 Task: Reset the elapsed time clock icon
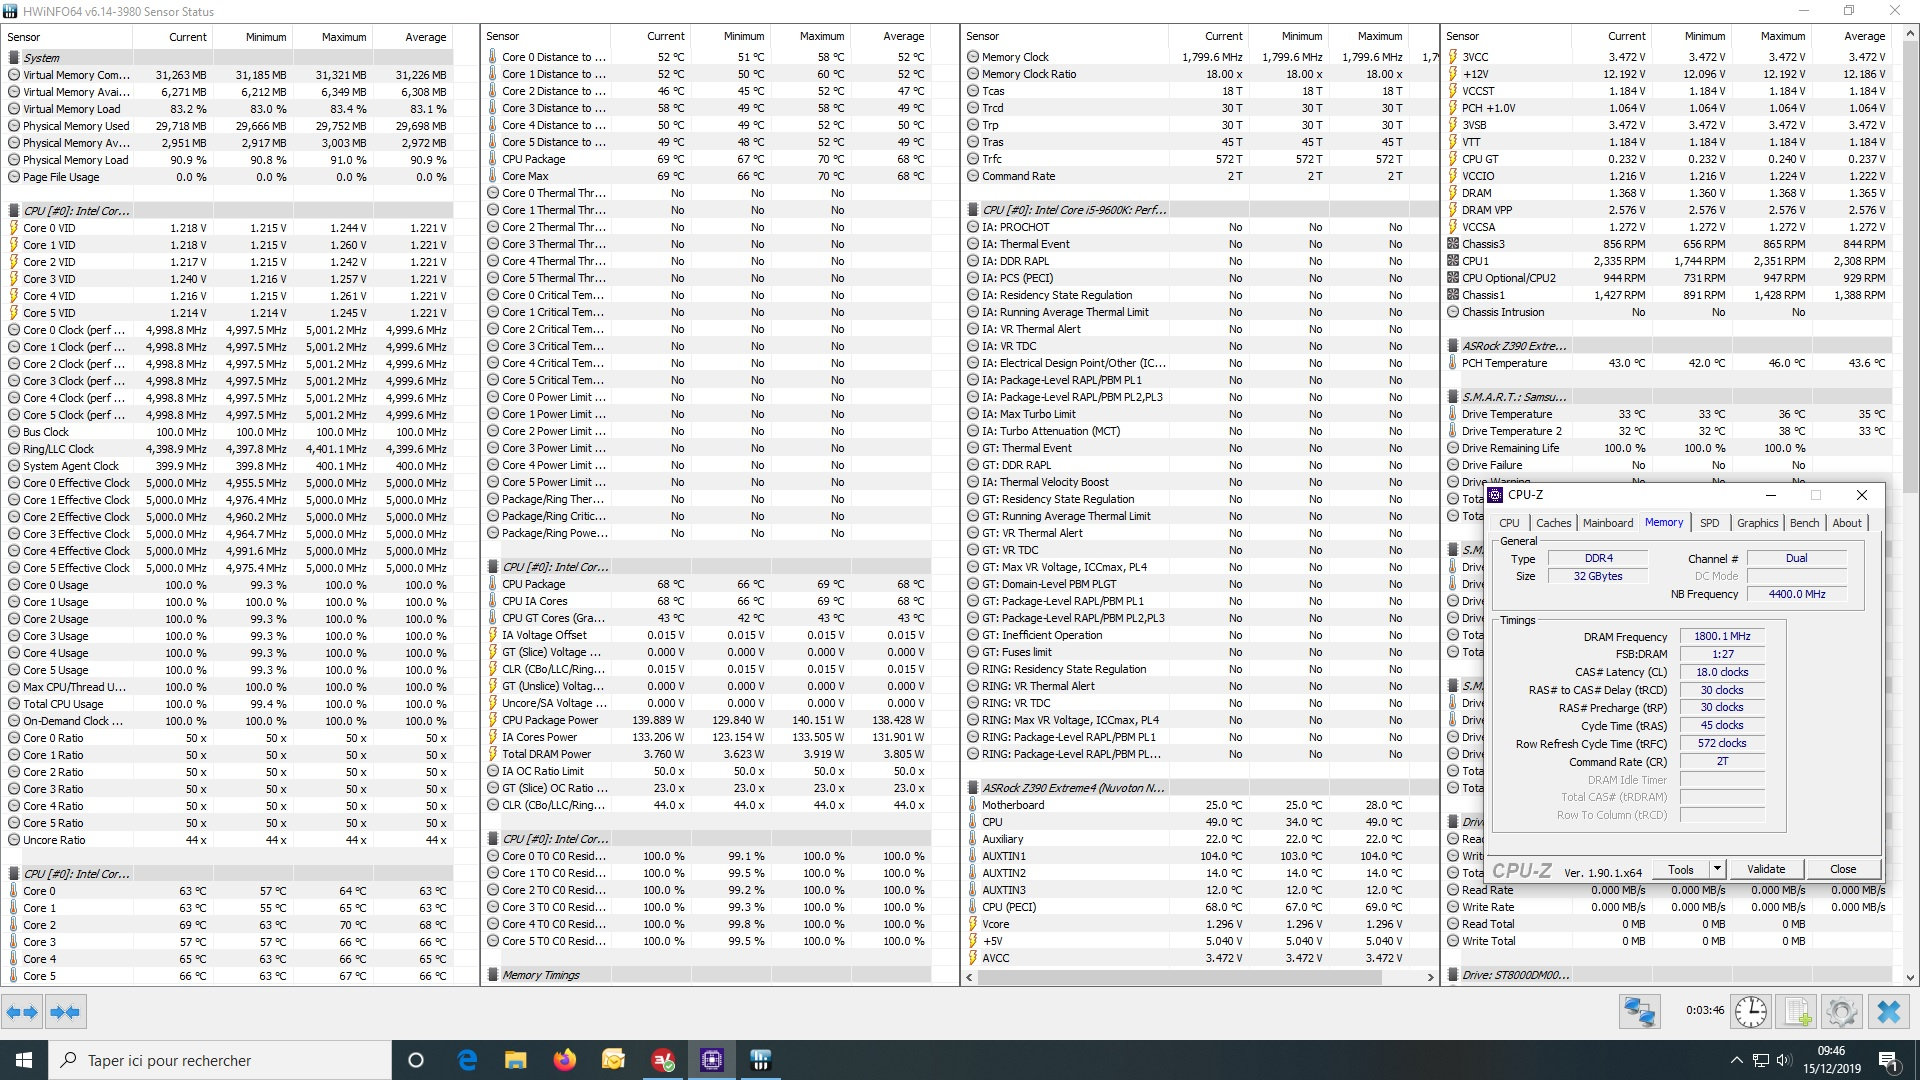click(1750, 1012)
